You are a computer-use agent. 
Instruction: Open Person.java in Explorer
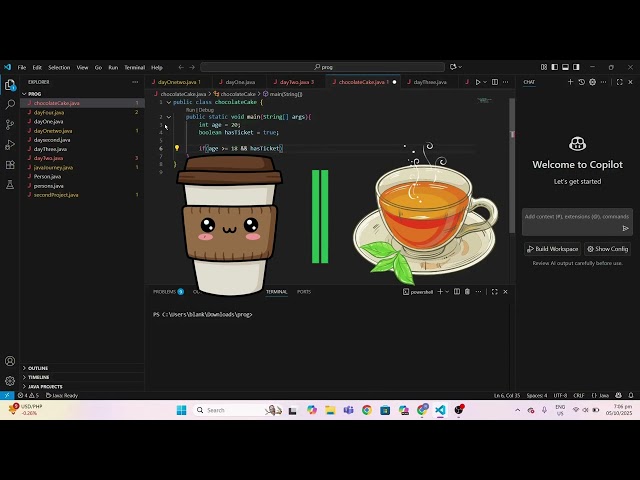pos(82,176)
